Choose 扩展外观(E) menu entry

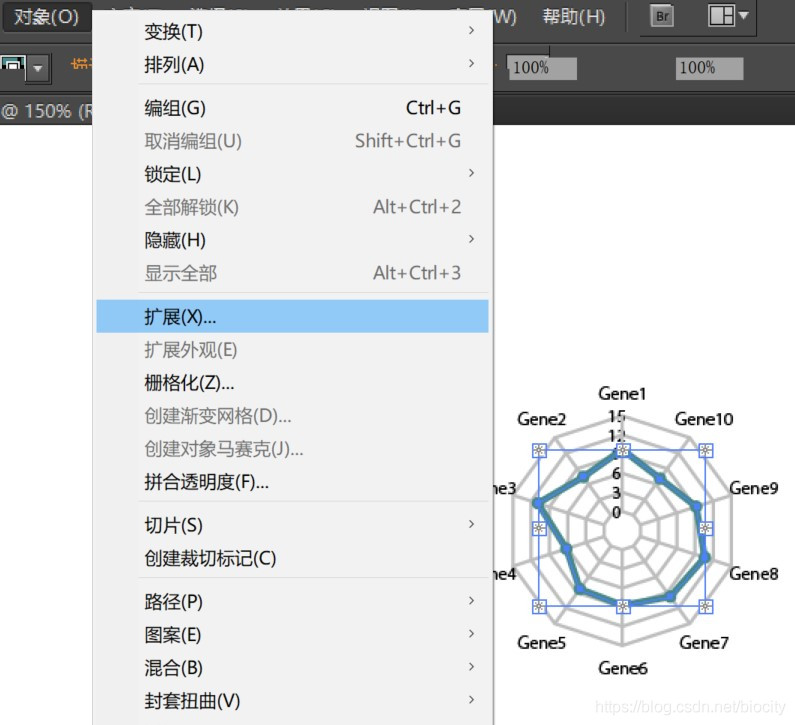point(293,350)
